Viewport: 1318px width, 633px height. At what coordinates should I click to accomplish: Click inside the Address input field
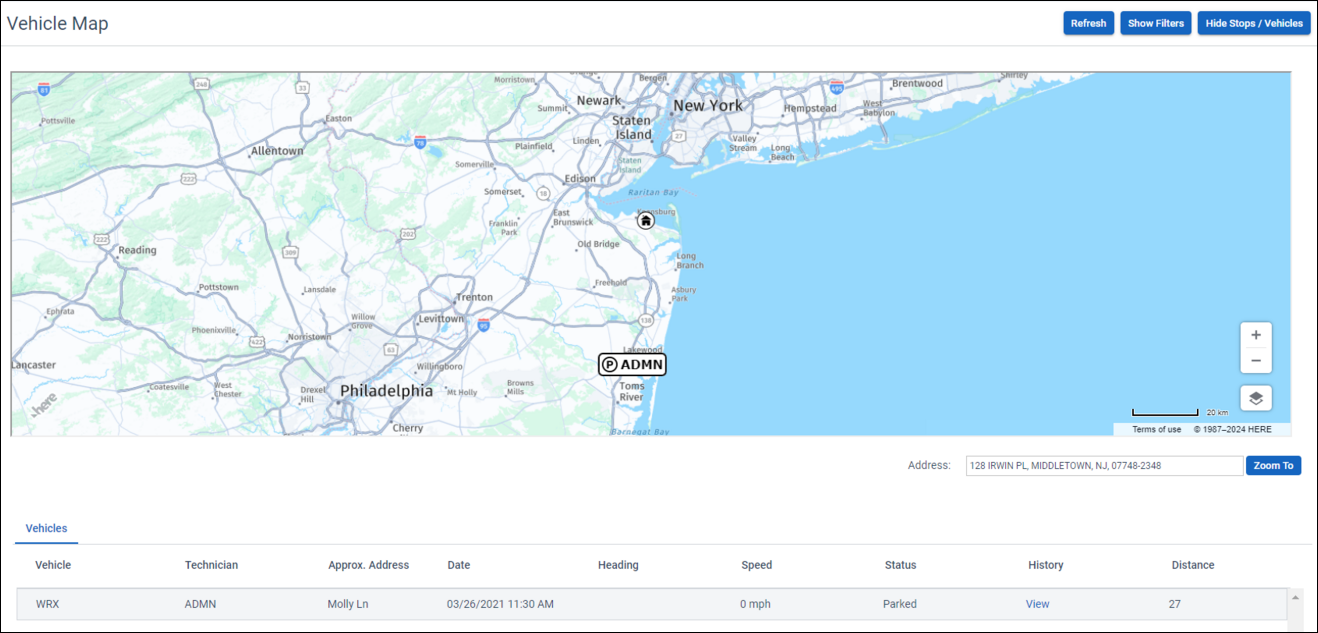(x=1103, y=465)
